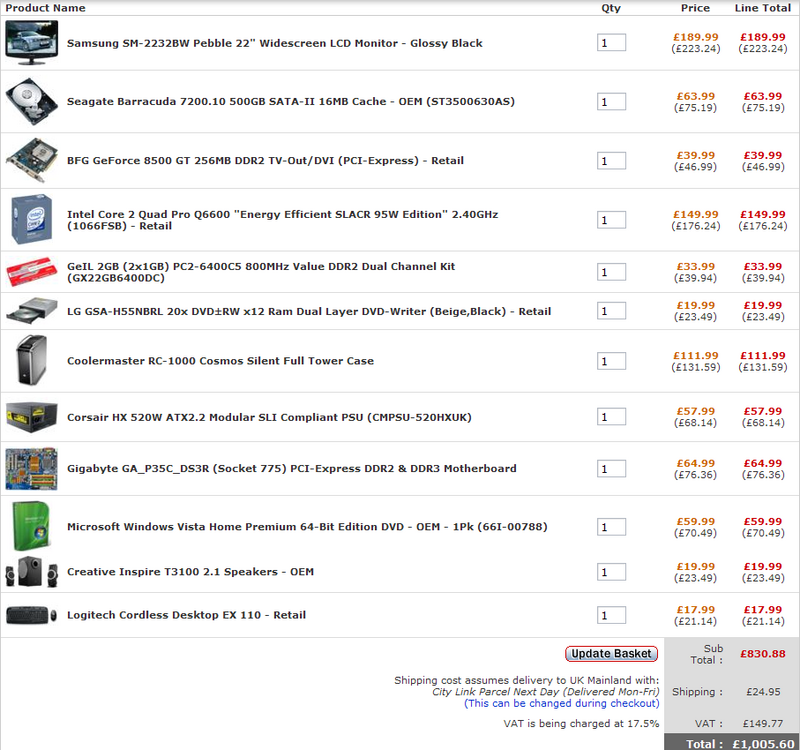Focus quantity field for Creative Inspire speakers
This screenshot has width=800, height=750.
point(611,572)
